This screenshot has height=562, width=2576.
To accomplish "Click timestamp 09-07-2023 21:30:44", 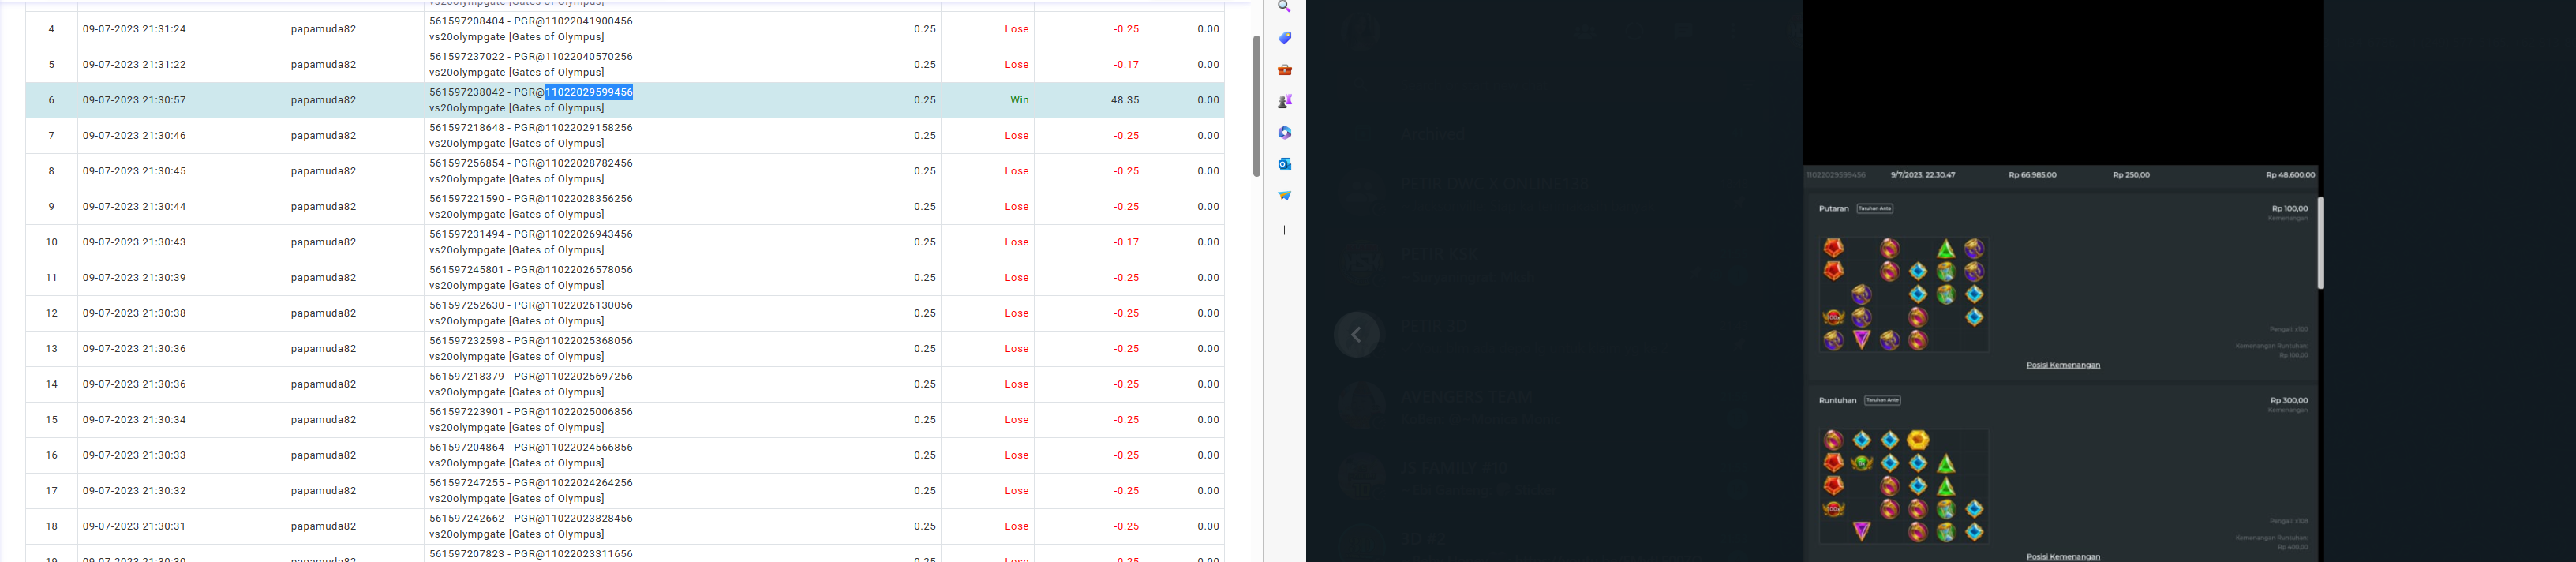I will pos(134,206).
